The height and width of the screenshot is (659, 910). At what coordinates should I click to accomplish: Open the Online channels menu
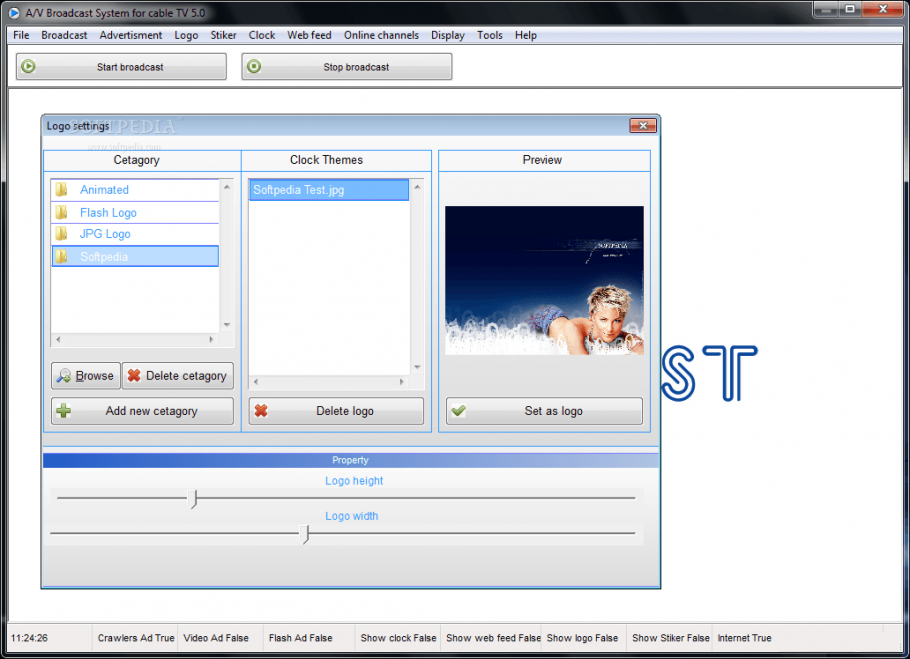[381, 35]
